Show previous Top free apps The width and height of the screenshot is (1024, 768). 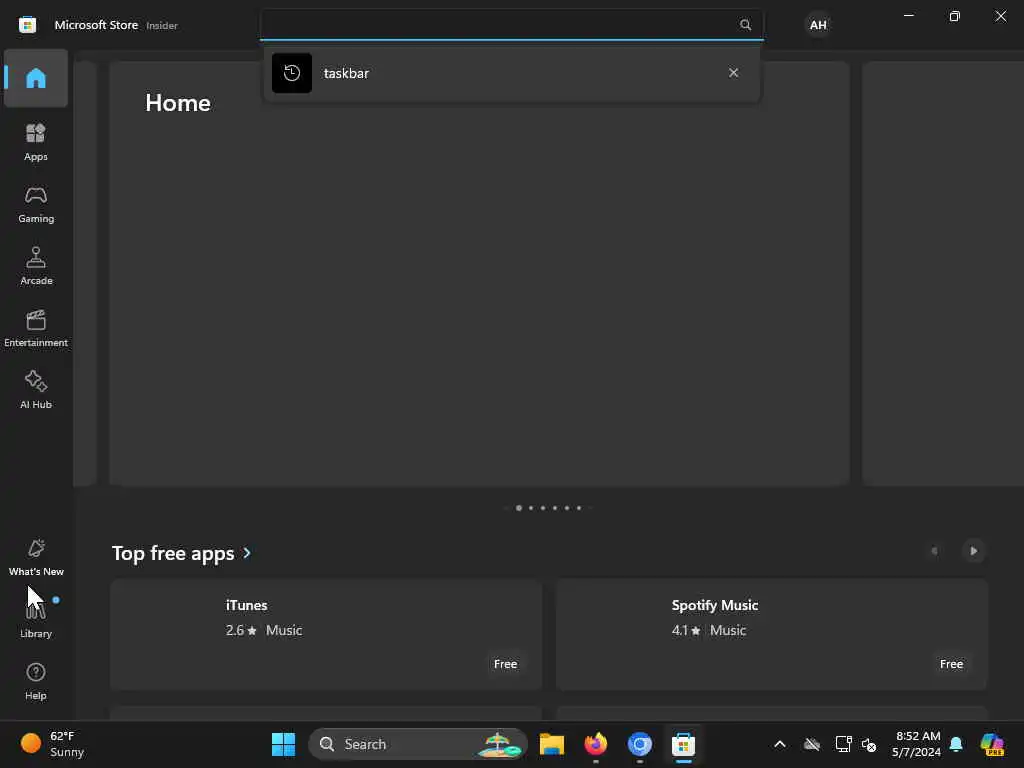(x=935, y=551)
